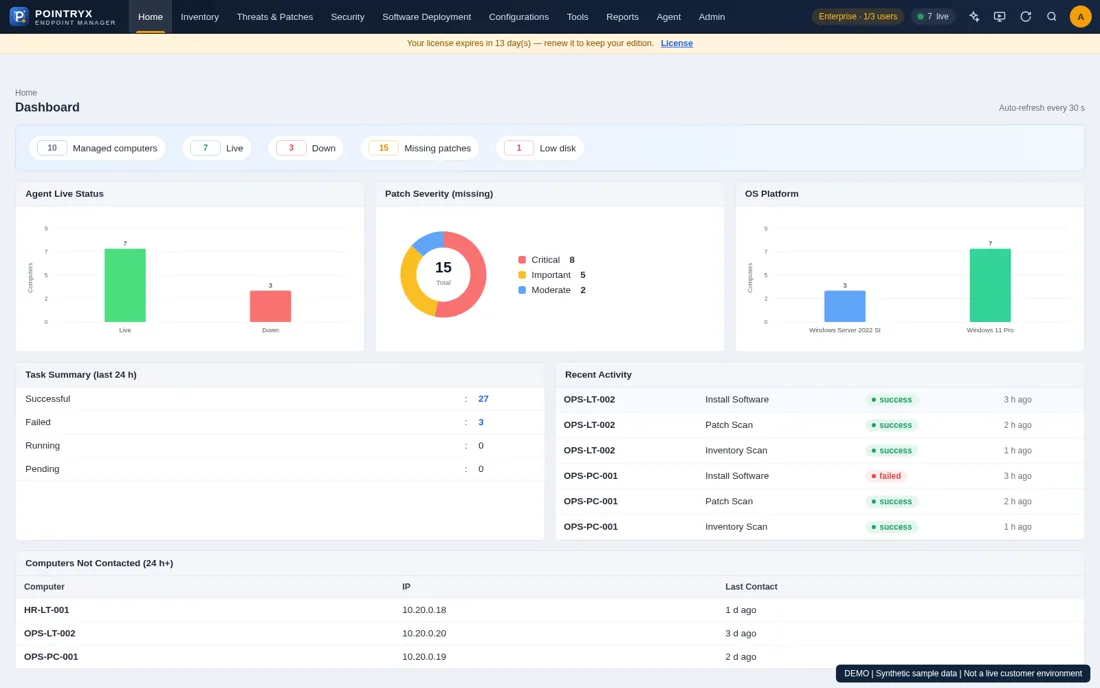Open the Threats & Patches menu
This screenshot has height=688, width=1100.
point(275,17)
